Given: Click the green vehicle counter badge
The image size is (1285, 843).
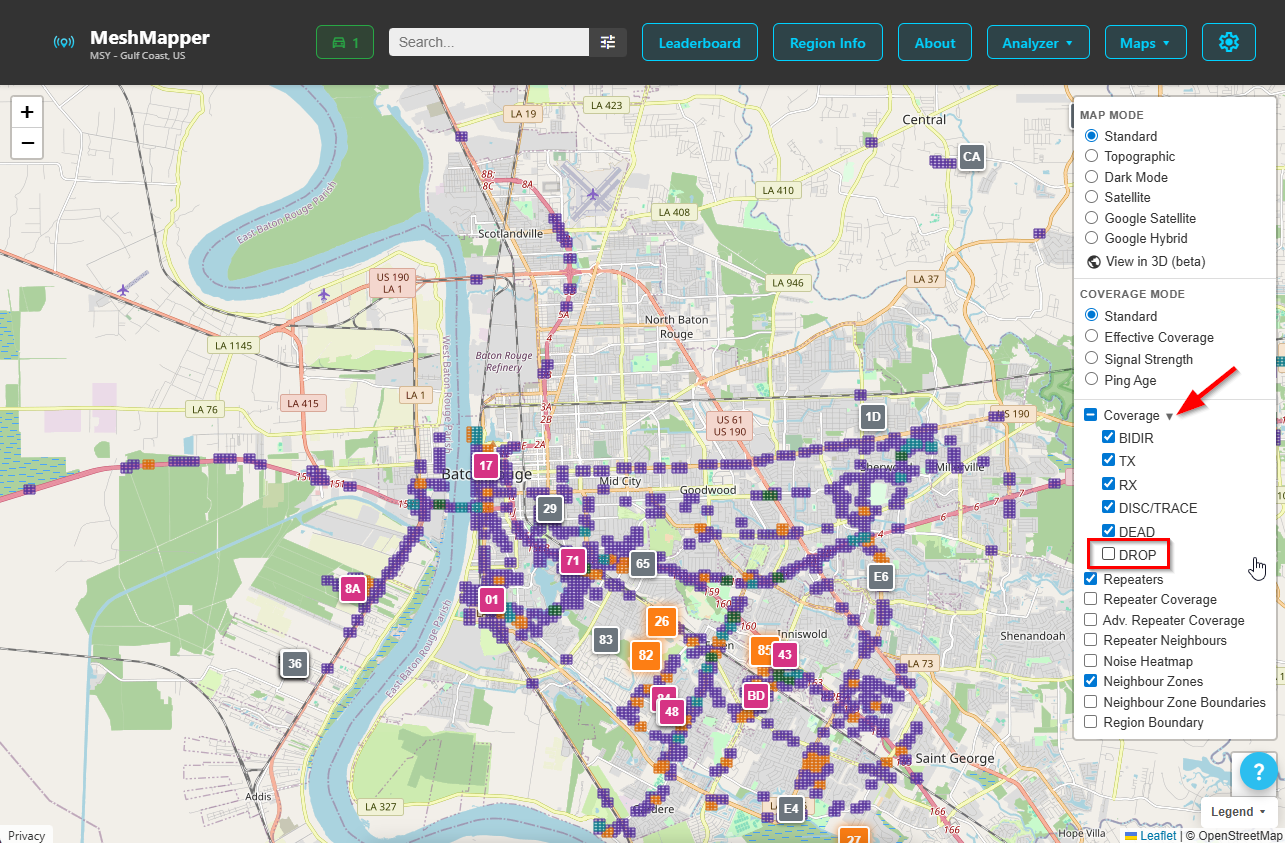Looking at the screenshot, I should click(344, 42).
